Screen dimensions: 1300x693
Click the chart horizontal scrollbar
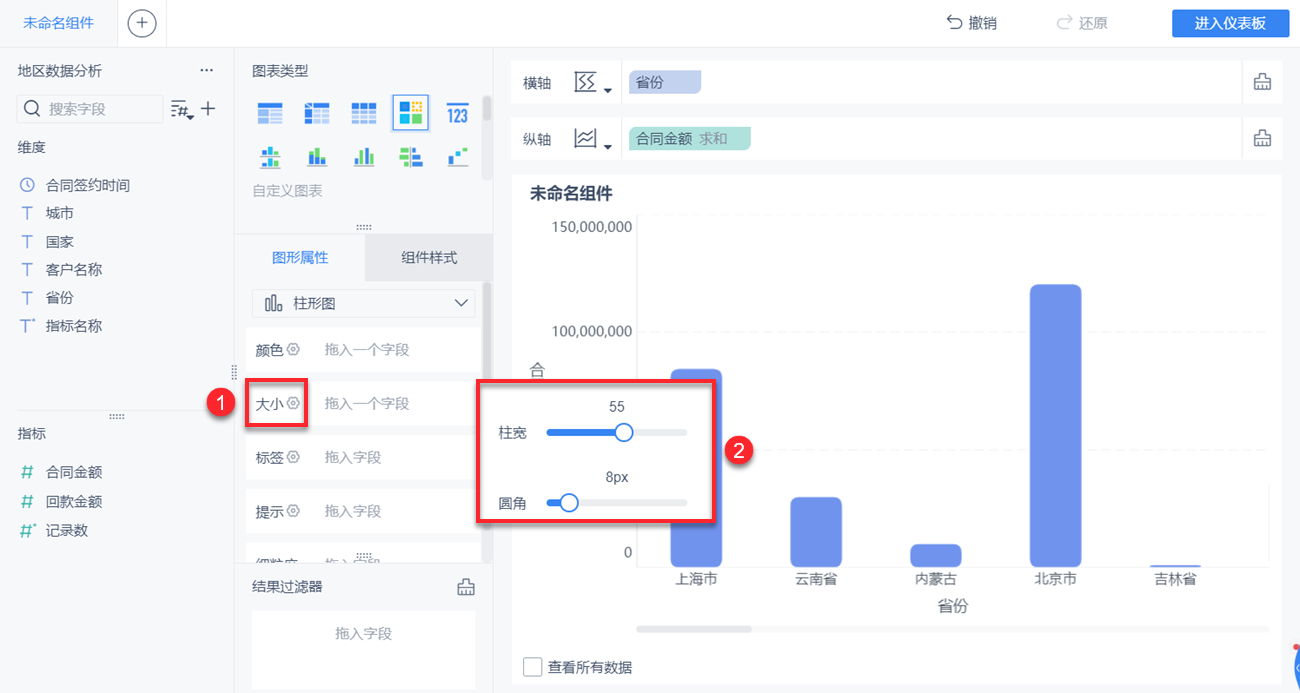pyautogui.click(x=694, y=629)
